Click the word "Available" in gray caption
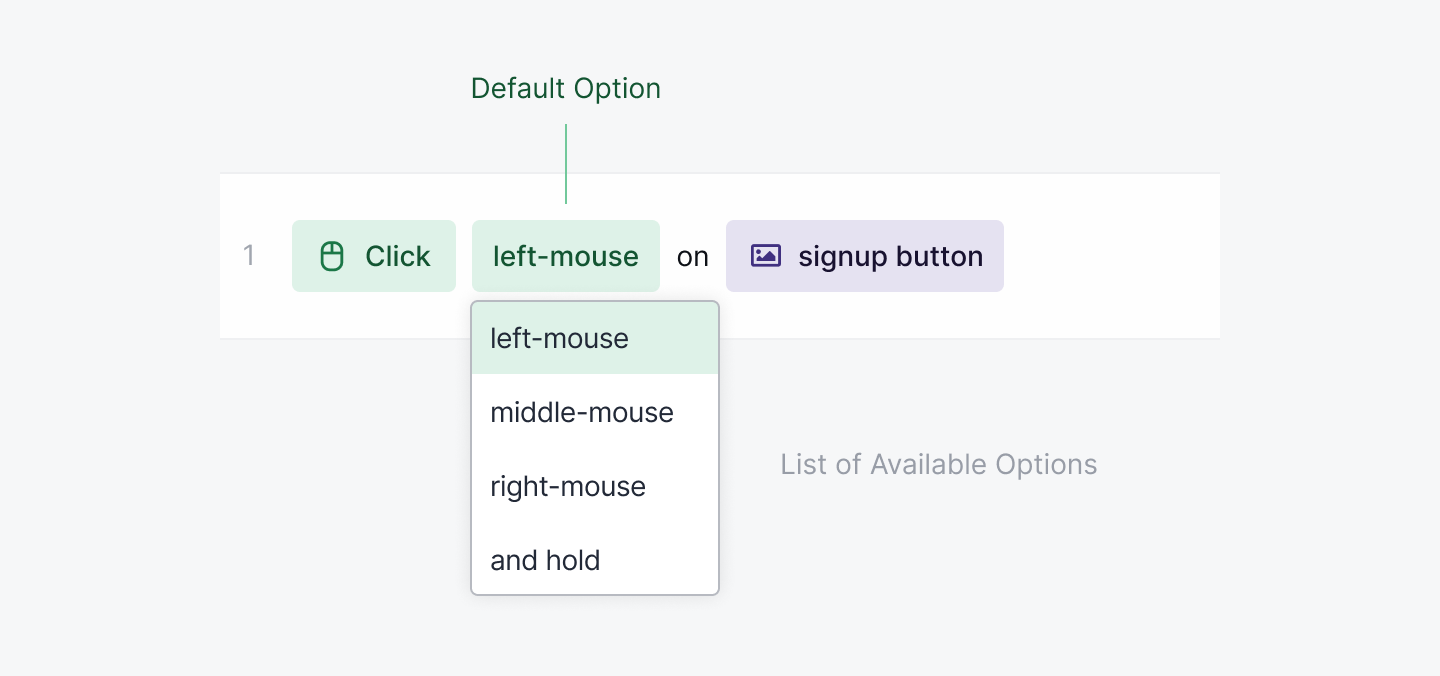Image resolution: width=1440 pixels, height=676 pixels. click(927, 465)
